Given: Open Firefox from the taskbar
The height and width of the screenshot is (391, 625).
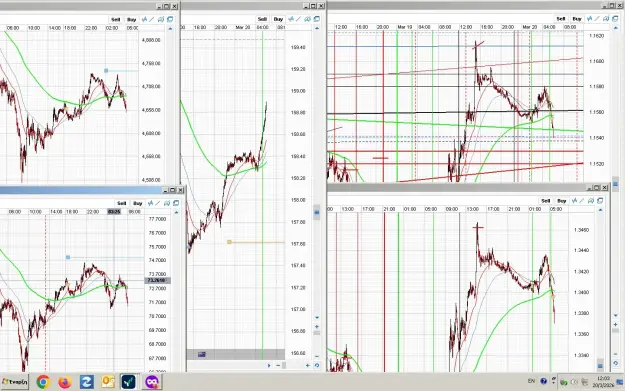Looking at the screenshot, I should pyautogui.click(x=65, y=382).
